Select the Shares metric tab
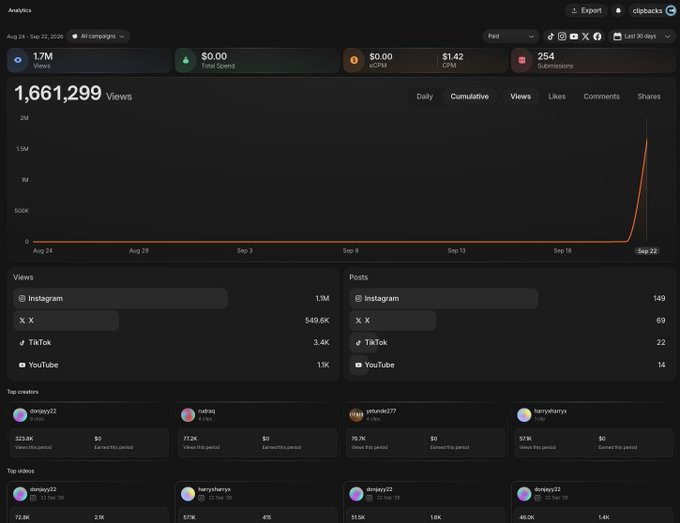The height and width of the screenshot is (523, 680). click(x=649, y=96)
